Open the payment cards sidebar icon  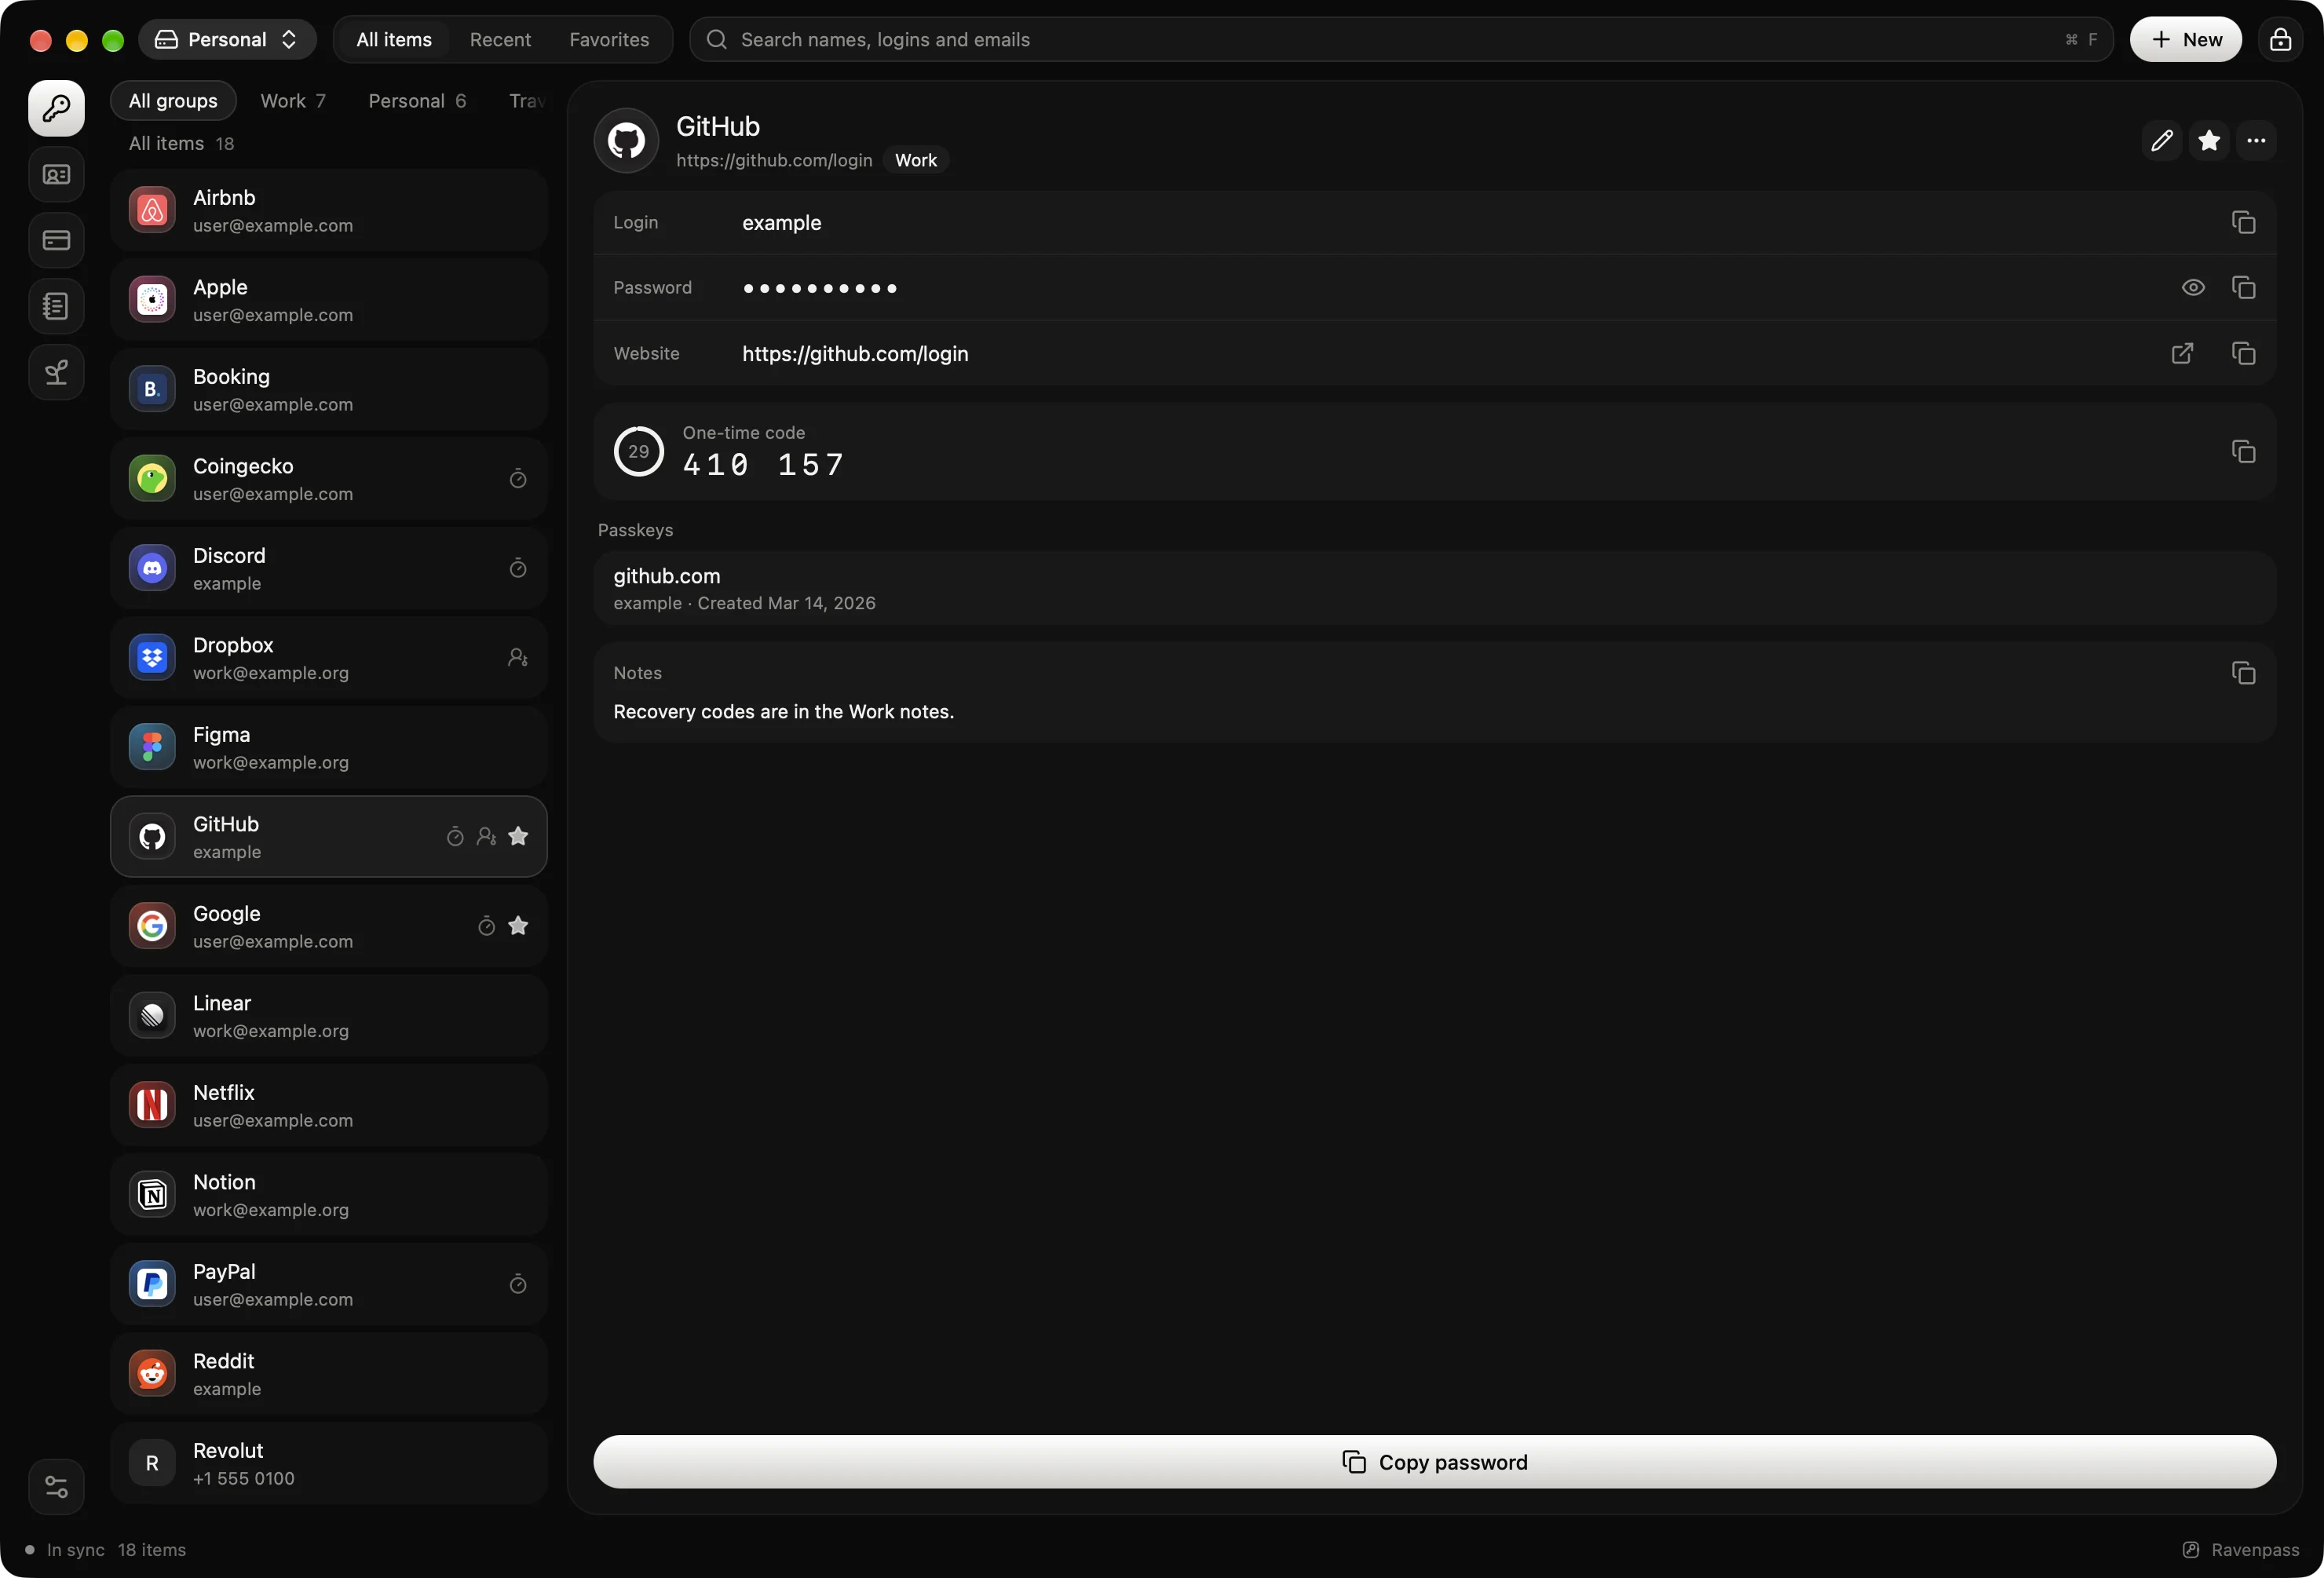[x=56, y=240]
